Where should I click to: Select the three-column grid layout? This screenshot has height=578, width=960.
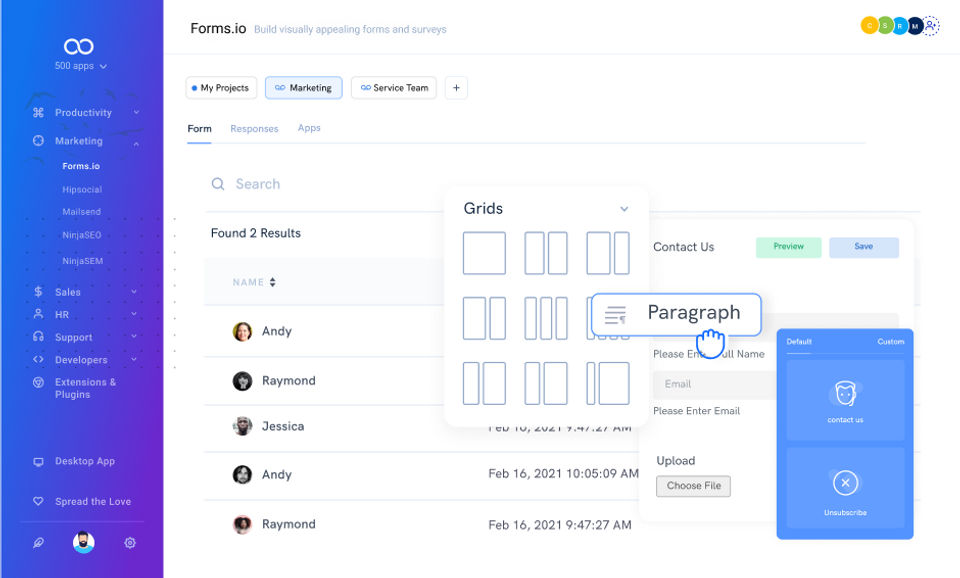[546, 318]
